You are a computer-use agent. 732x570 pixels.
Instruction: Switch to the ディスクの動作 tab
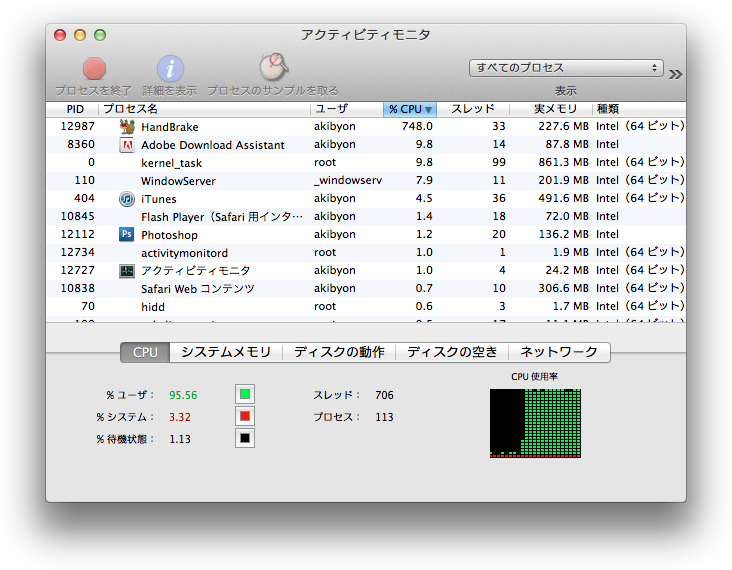coord(339,352)
